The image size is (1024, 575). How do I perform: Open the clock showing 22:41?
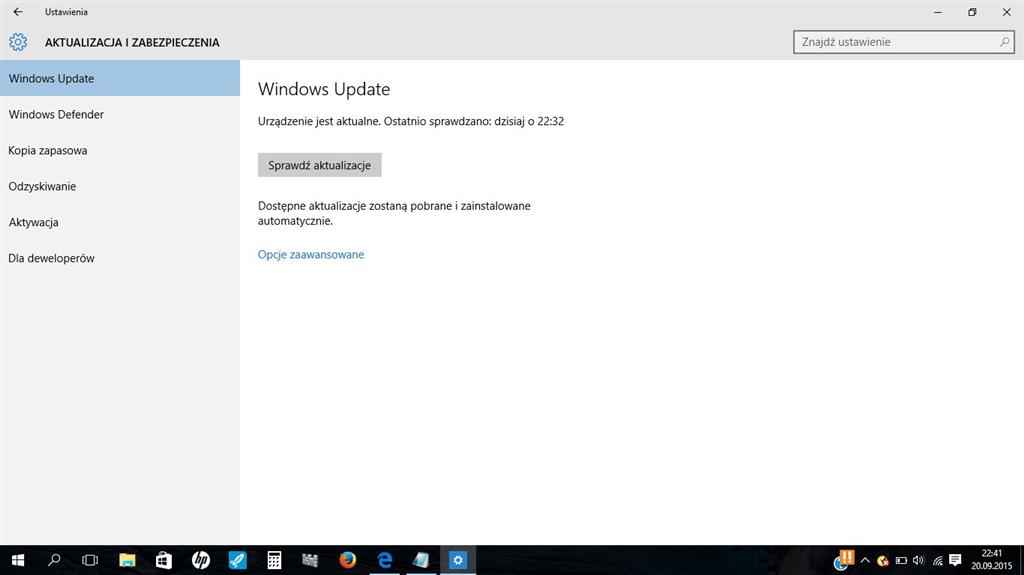[x=991, y=560]
